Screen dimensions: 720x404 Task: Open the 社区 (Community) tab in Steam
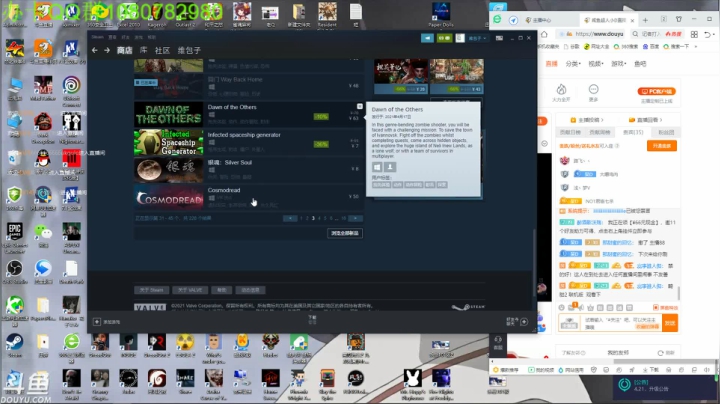point(162,50)
